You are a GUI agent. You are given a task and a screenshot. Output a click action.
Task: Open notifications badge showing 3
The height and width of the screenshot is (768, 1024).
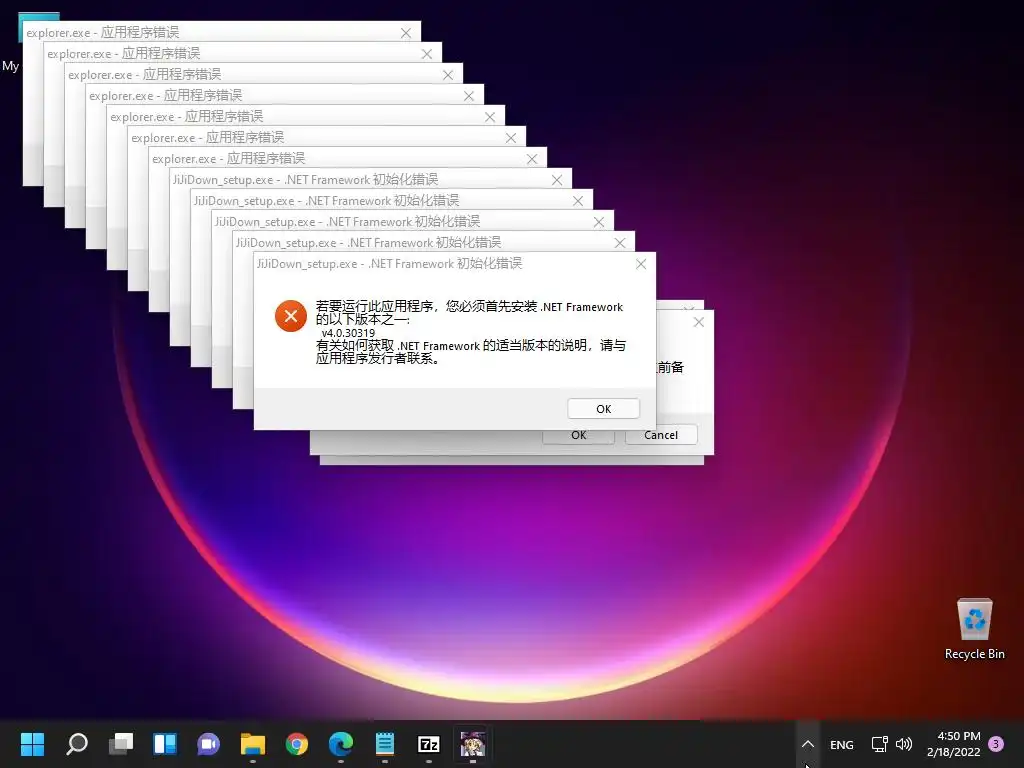(996, 744)
